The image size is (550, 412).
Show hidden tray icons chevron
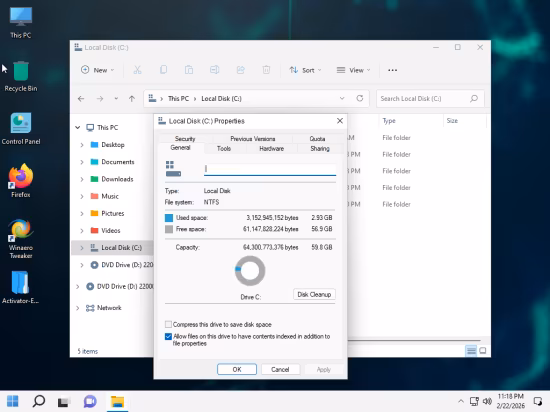[x=461, y=401]
